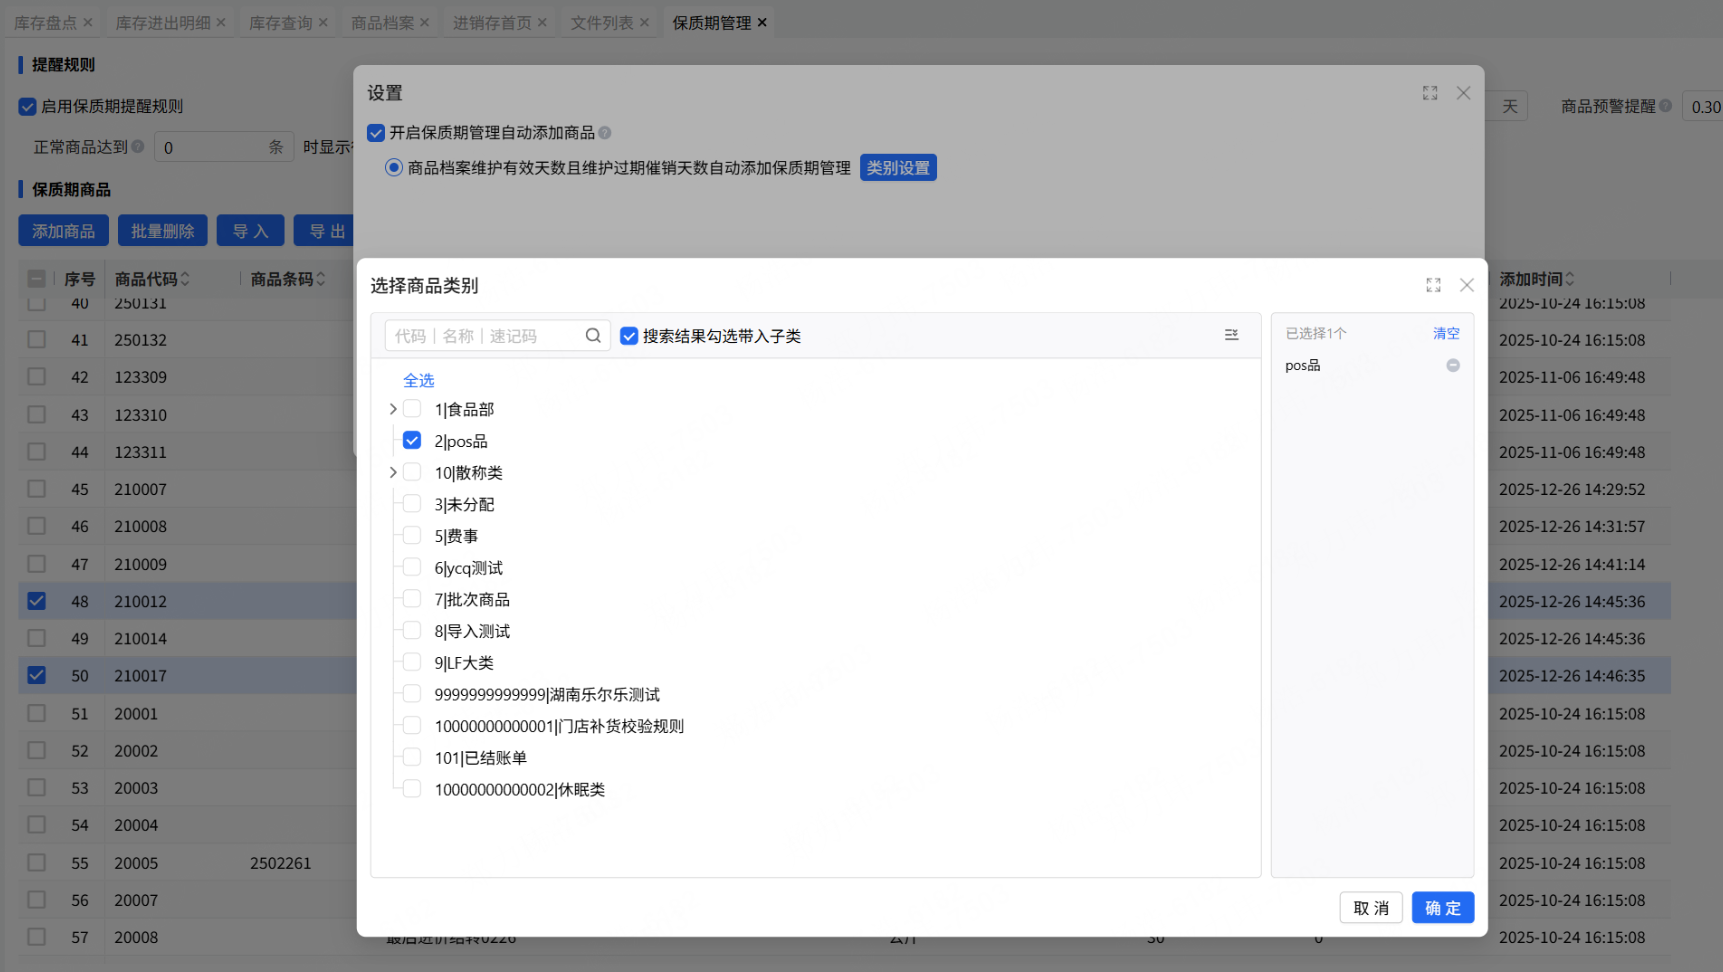
Task: Click the search magnifier in category search box
Action: [593, 336]
